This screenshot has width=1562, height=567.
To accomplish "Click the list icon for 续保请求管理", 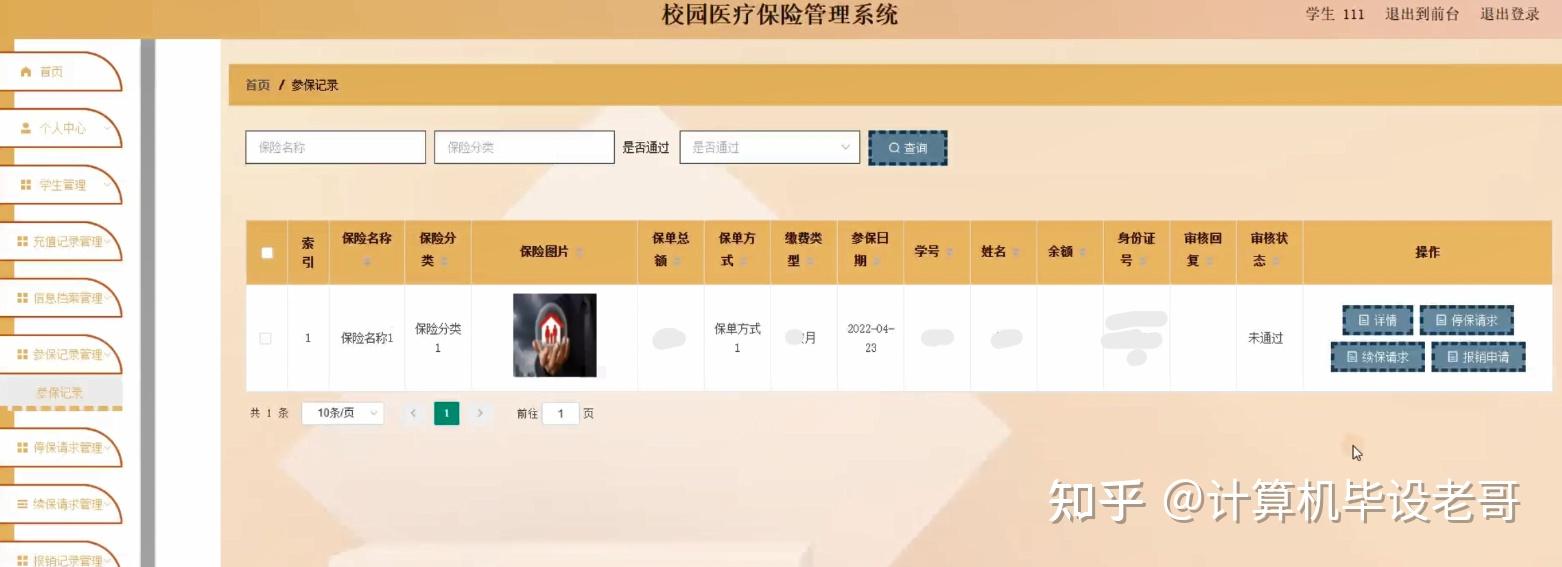I will coord(23,504).
